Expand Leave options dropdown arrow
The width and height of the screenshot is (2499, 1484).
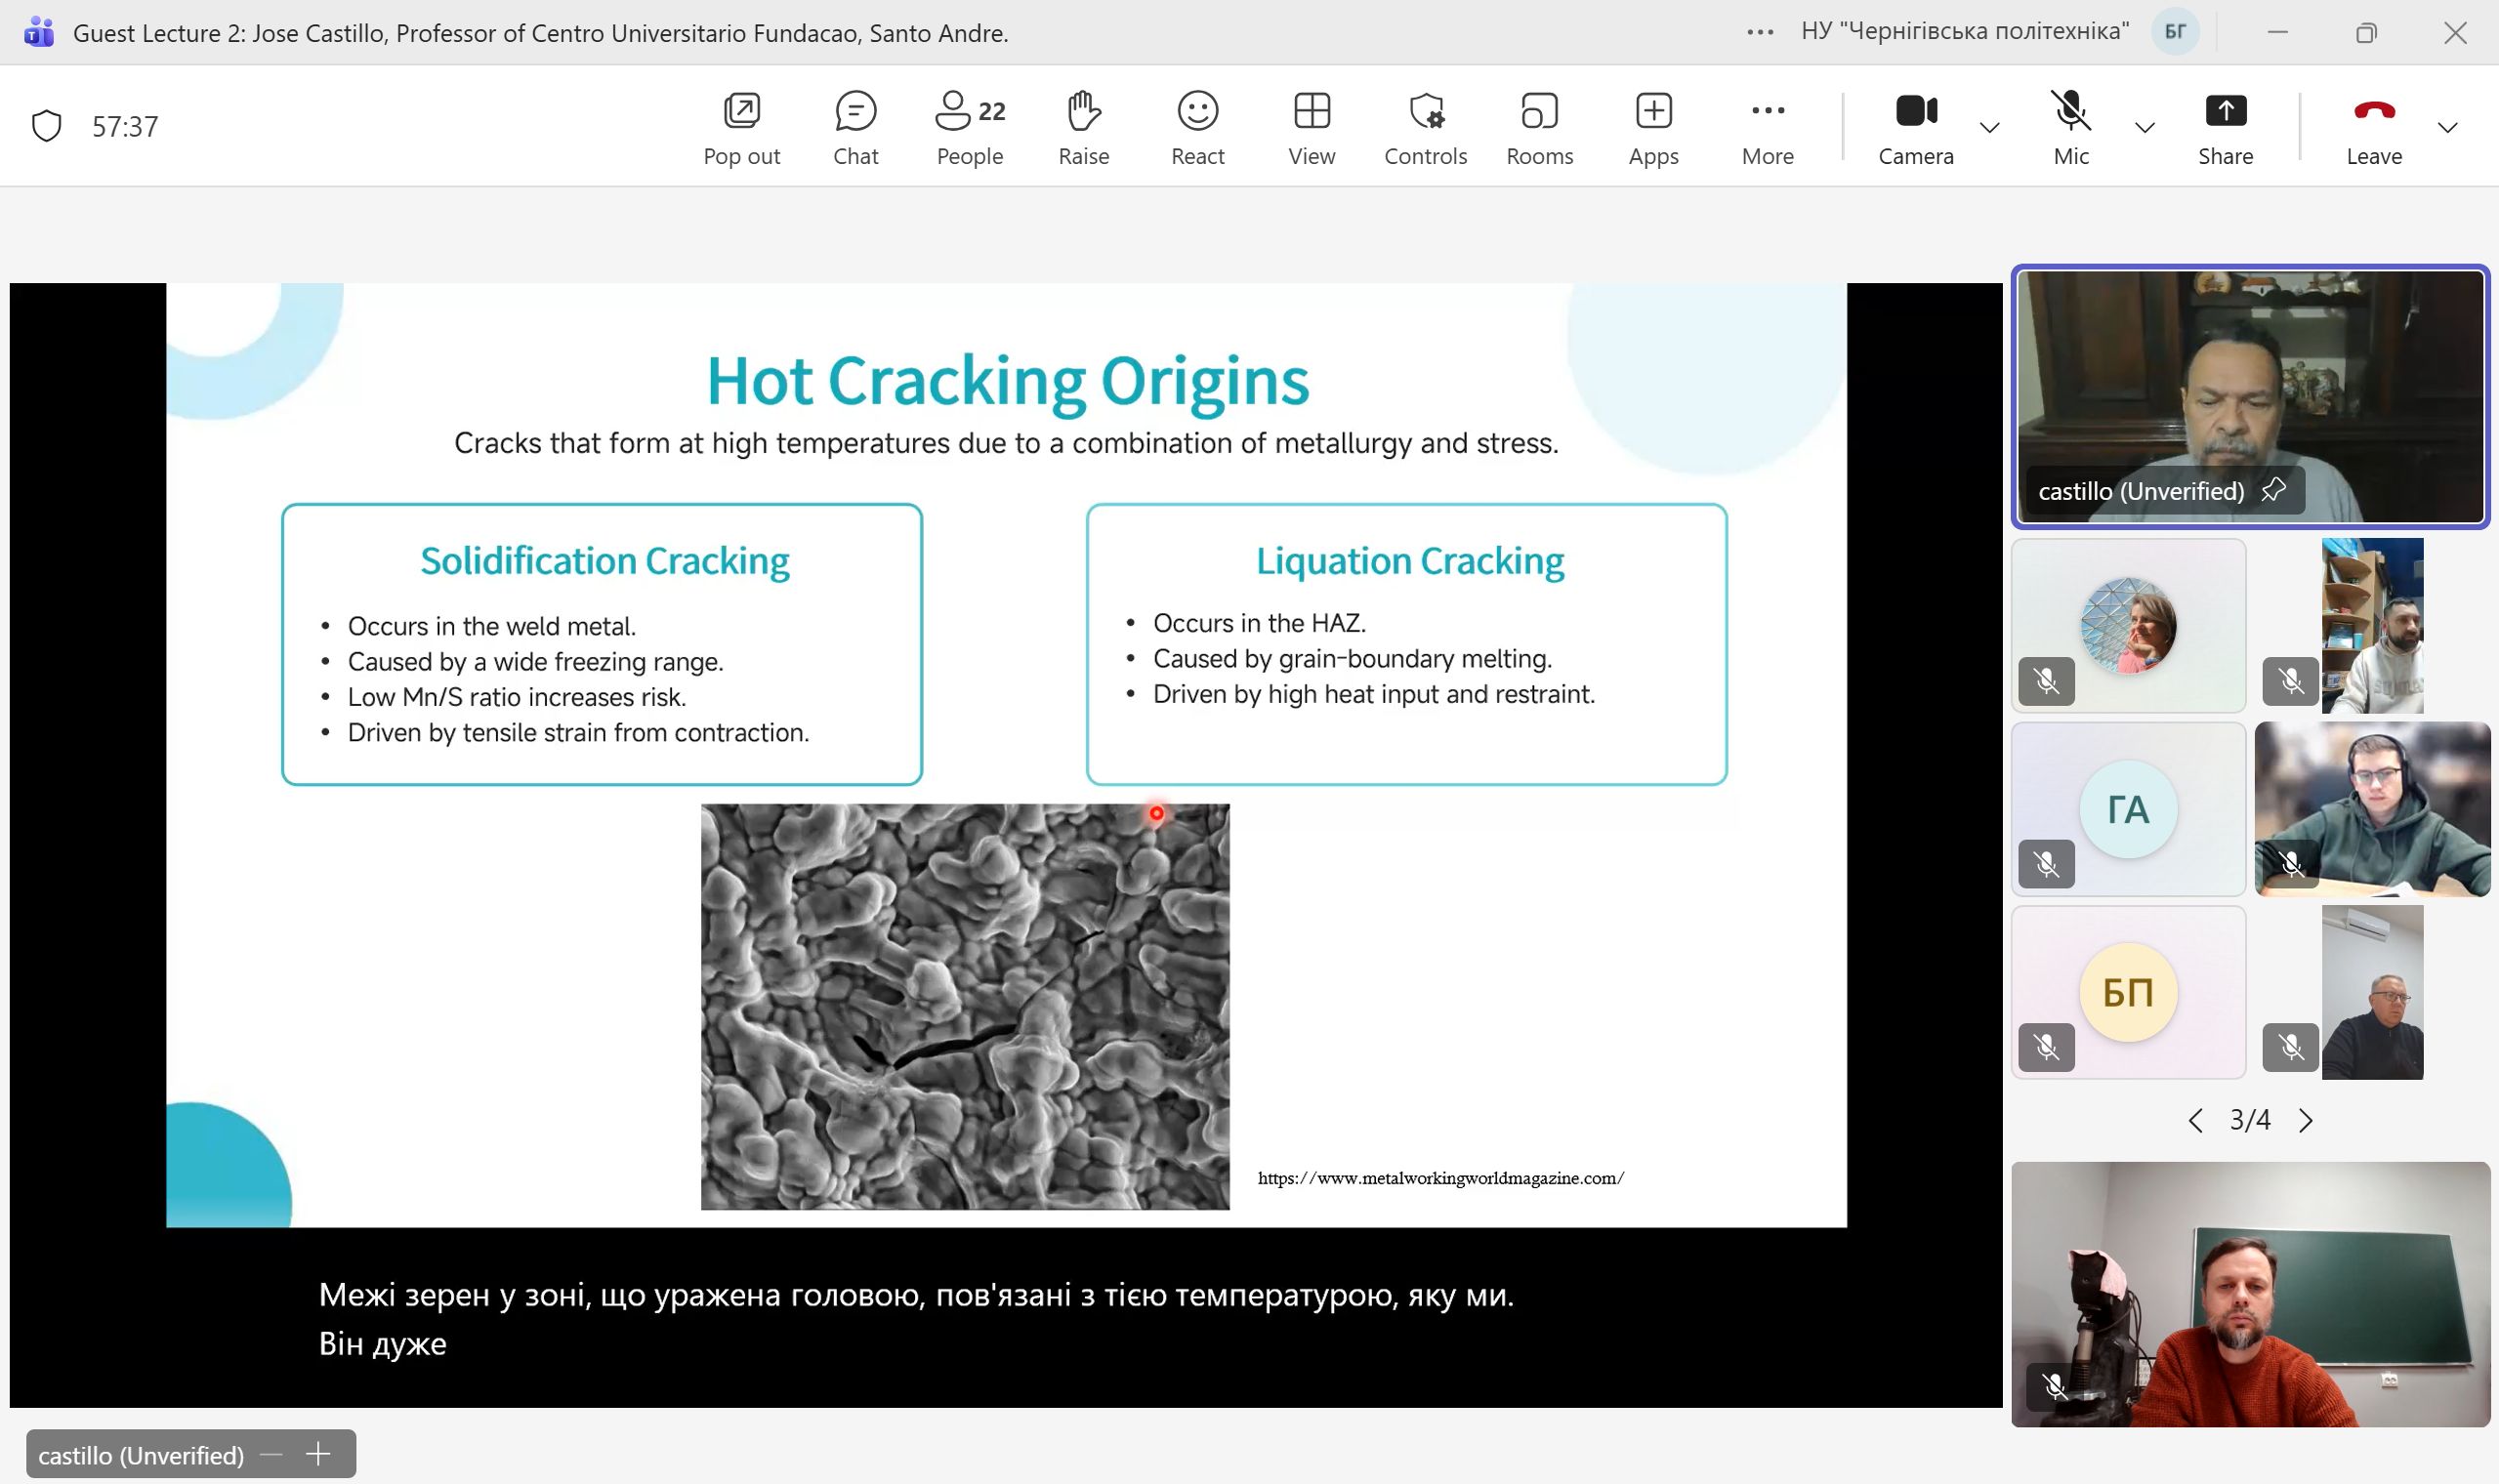pyautogui.click(x=2447, y=127)
